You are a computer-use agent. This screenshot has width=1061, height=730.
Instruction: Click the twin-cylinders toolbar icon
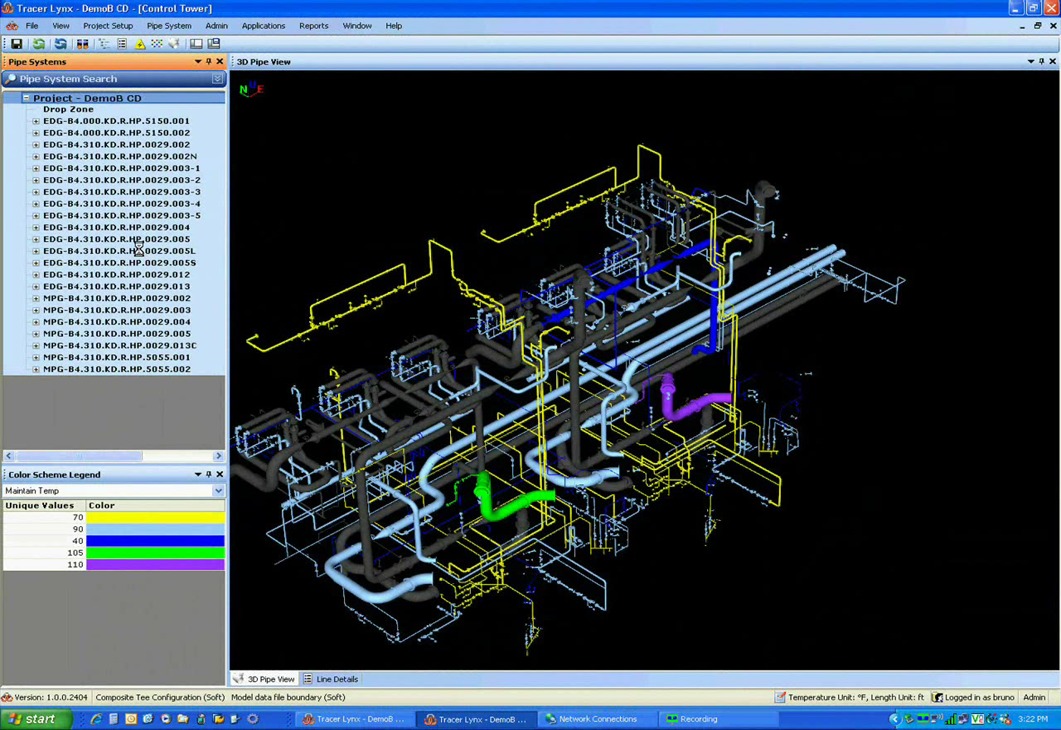click(83, 44)
